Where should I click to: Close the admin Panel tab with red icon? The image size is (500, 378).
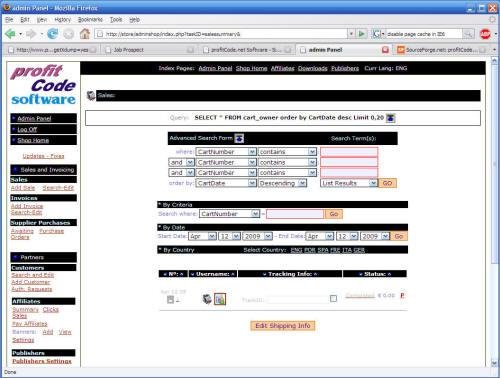(x=385, y=50)
